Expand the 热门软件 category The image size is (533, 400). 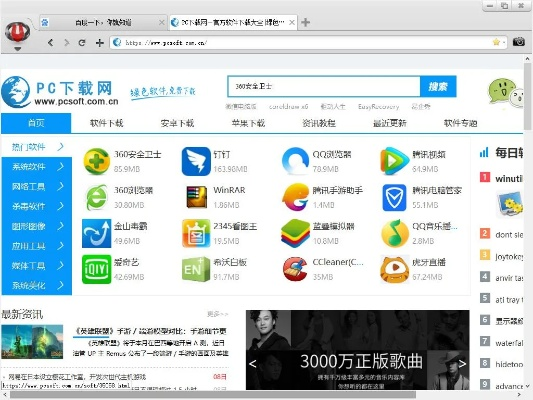[x=36, y=147]
